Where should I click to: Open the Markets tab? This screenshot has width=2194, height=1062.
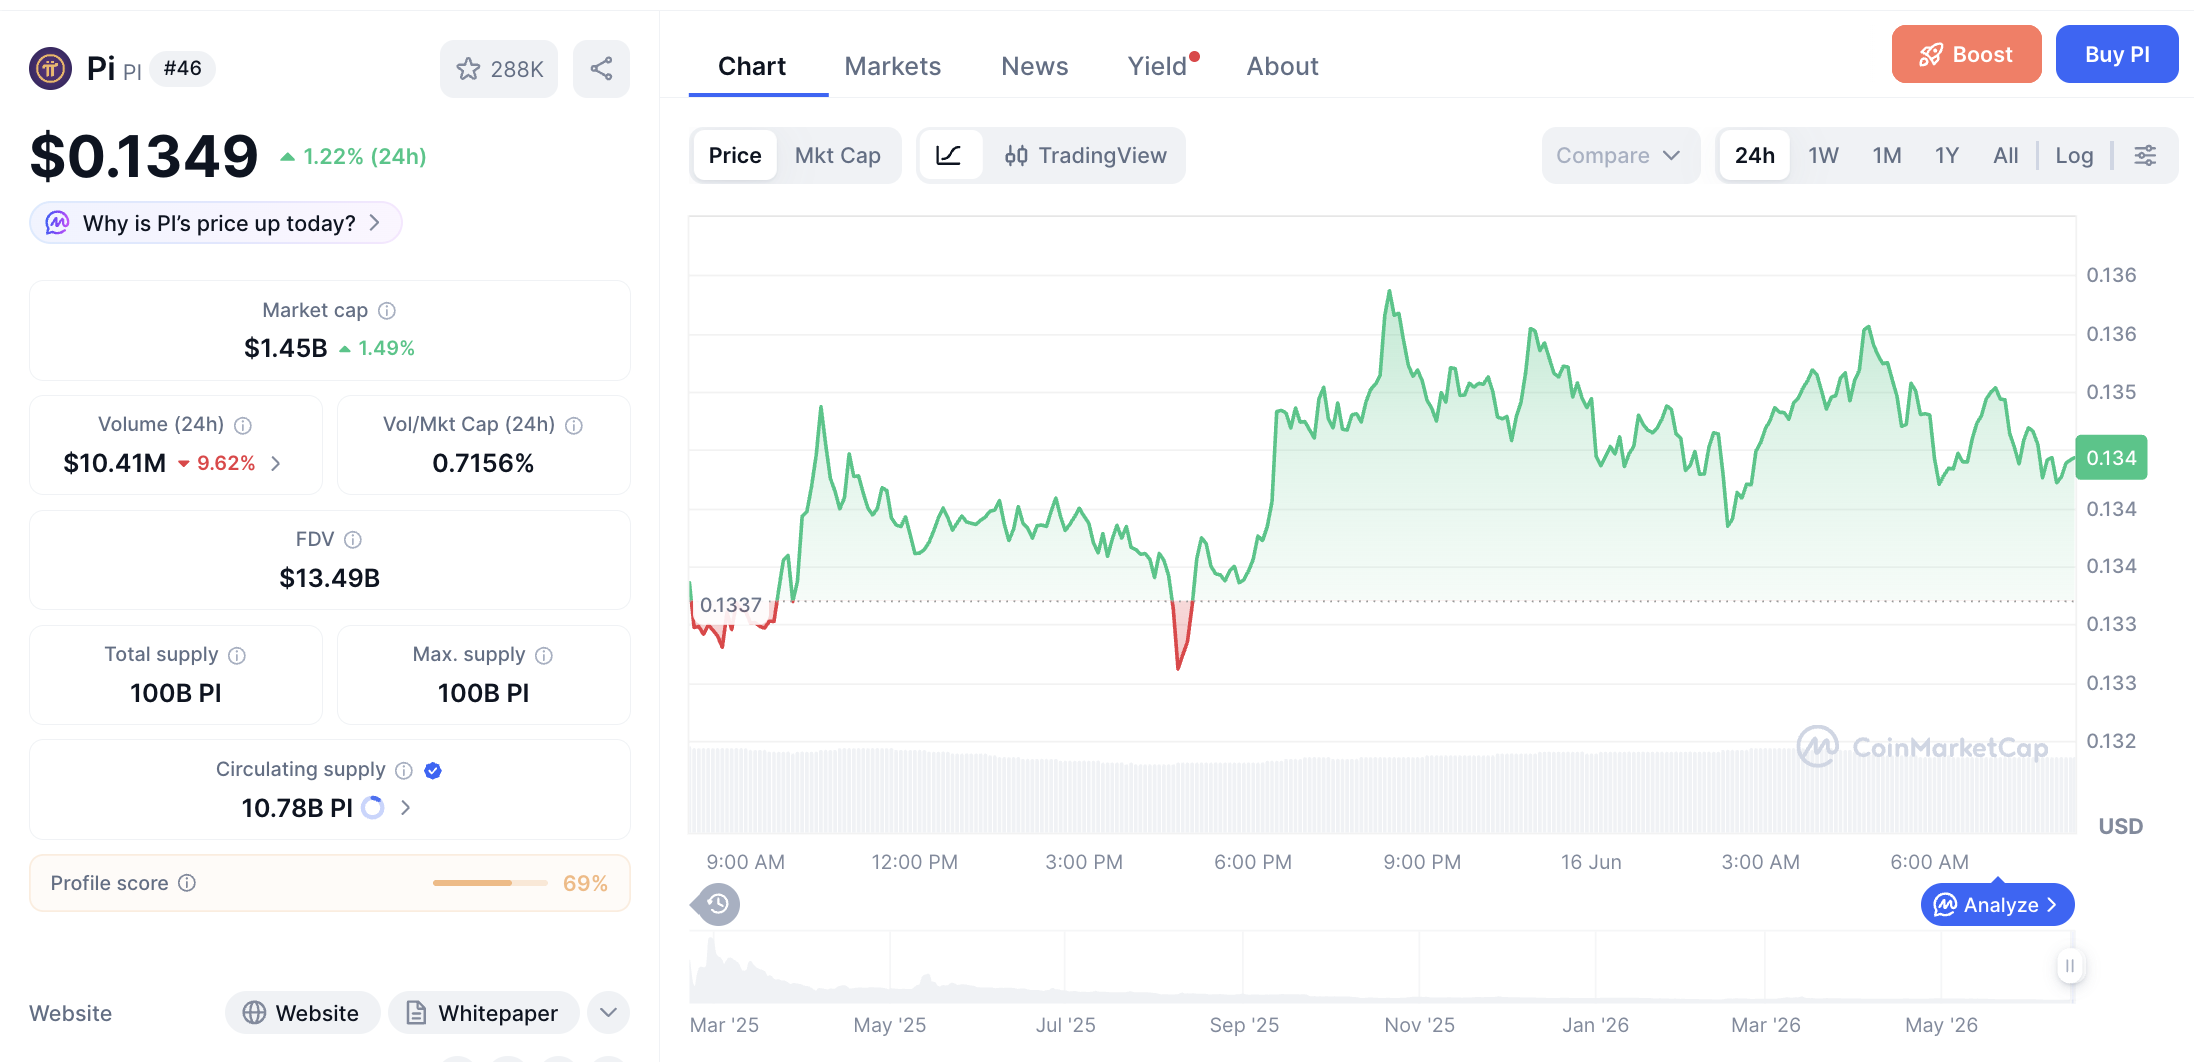click(893, 66)
